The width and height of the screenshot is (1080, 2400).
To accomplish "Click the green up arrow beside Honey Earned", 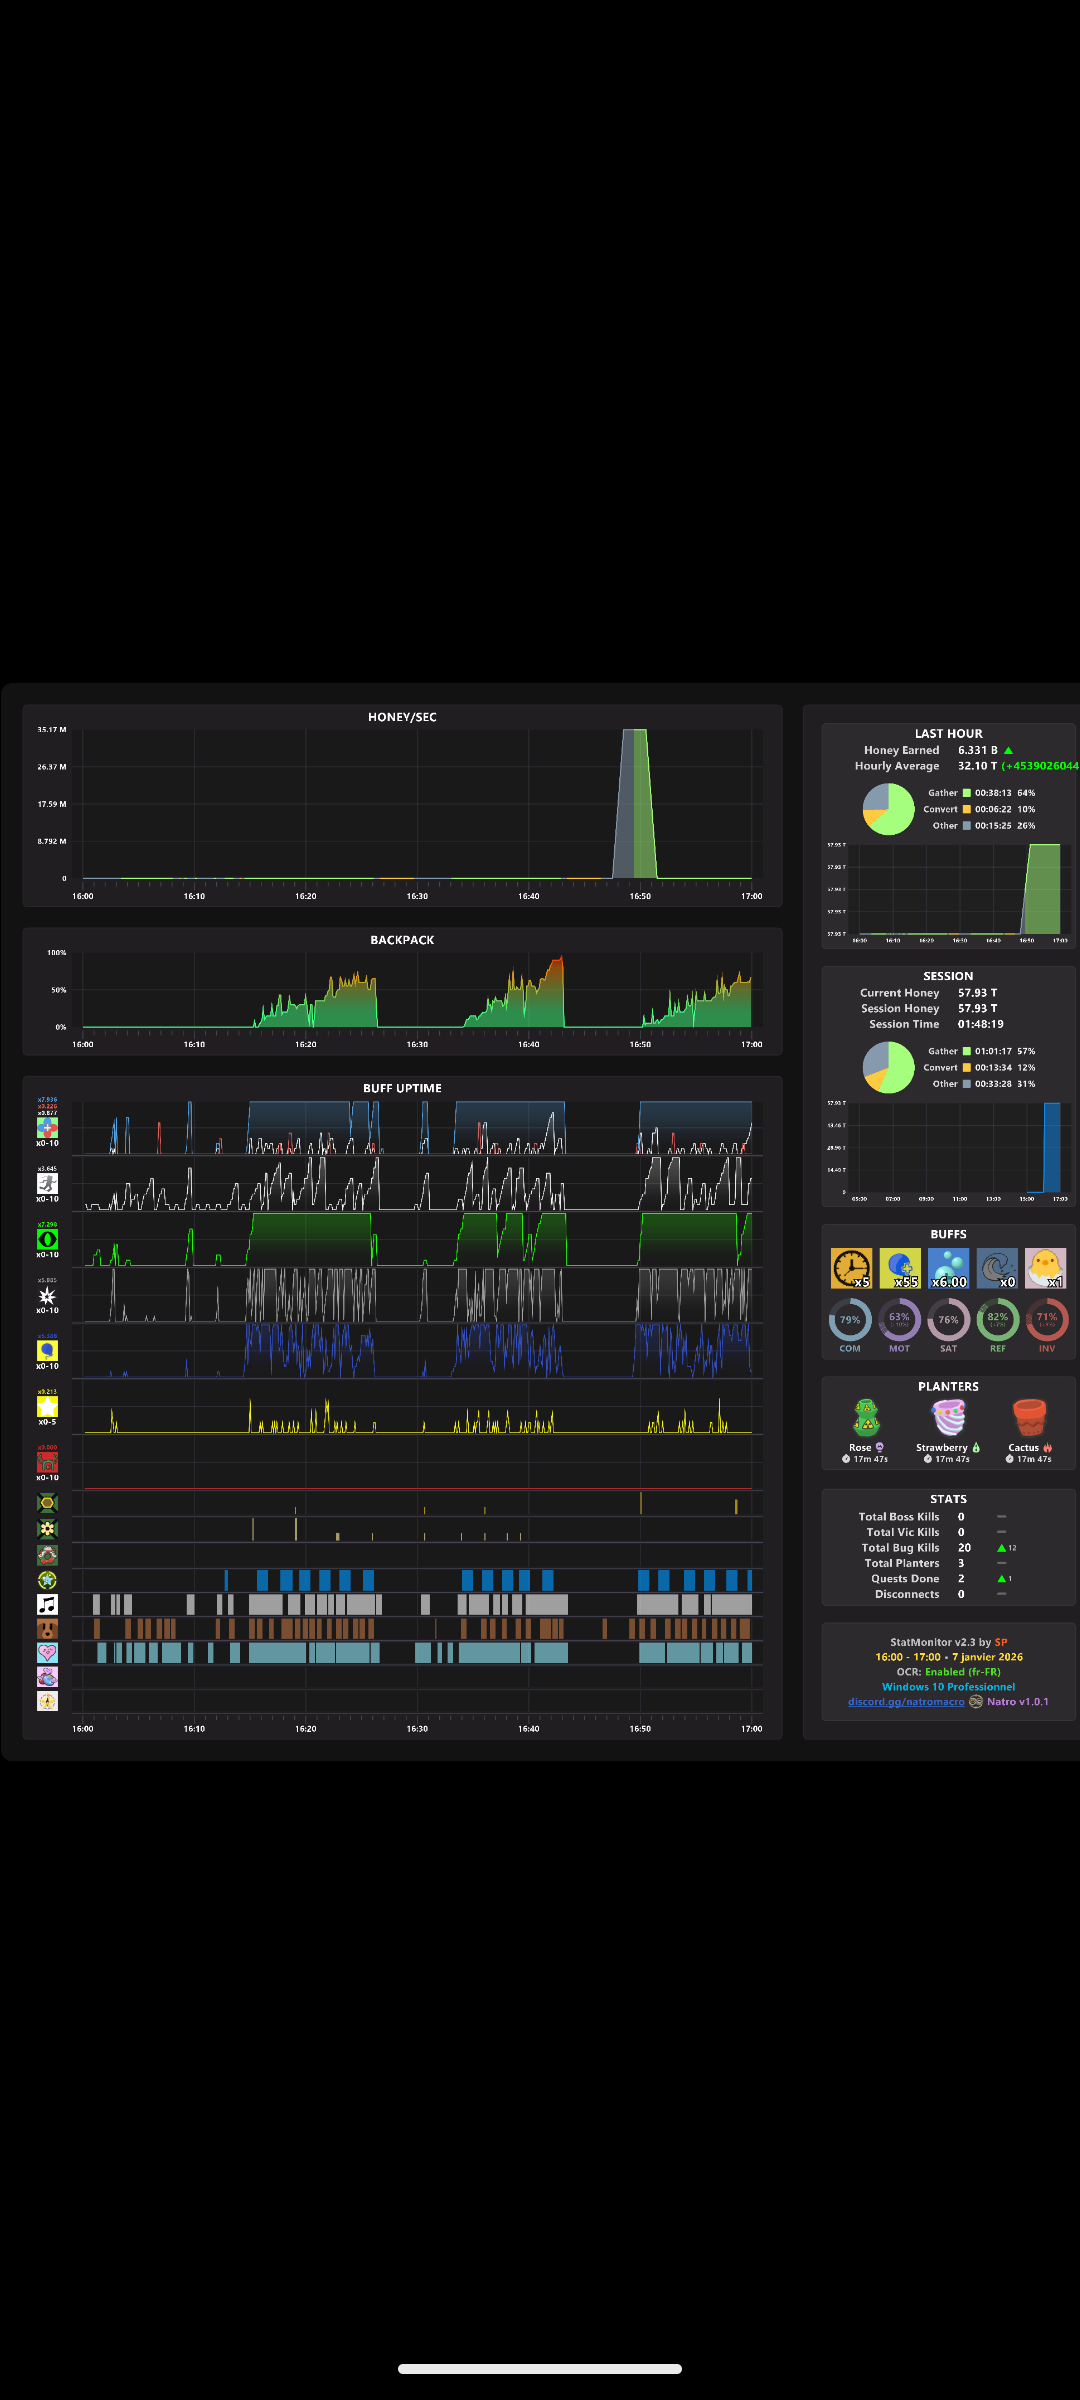I will point(1008,750).
